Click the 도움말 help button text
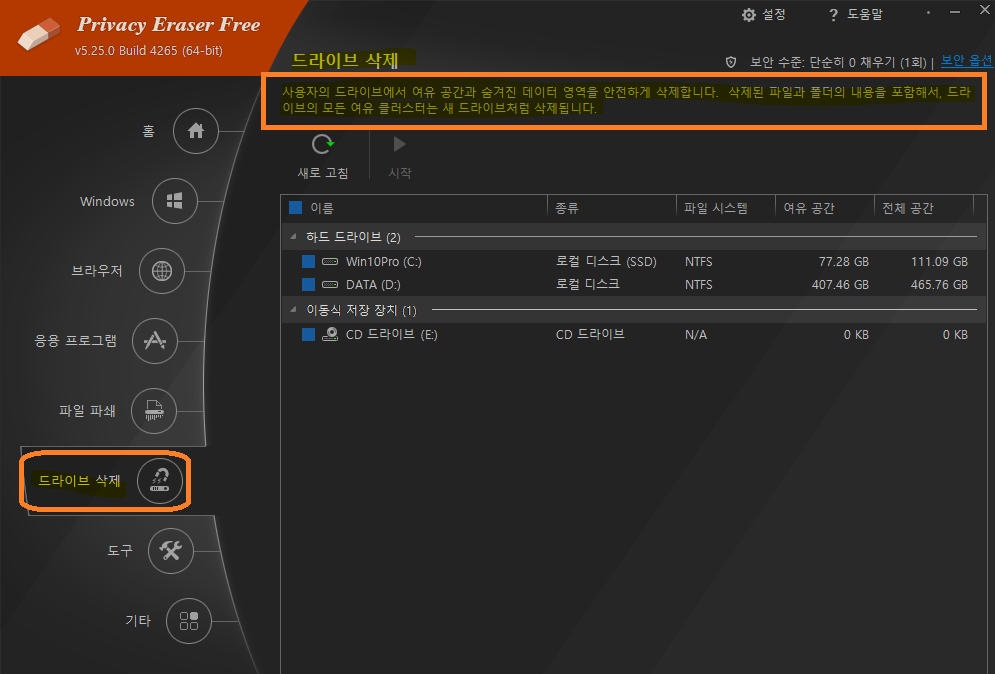Image resolution: width=995 pixels, height=674 pixels. tap(864, 15)
